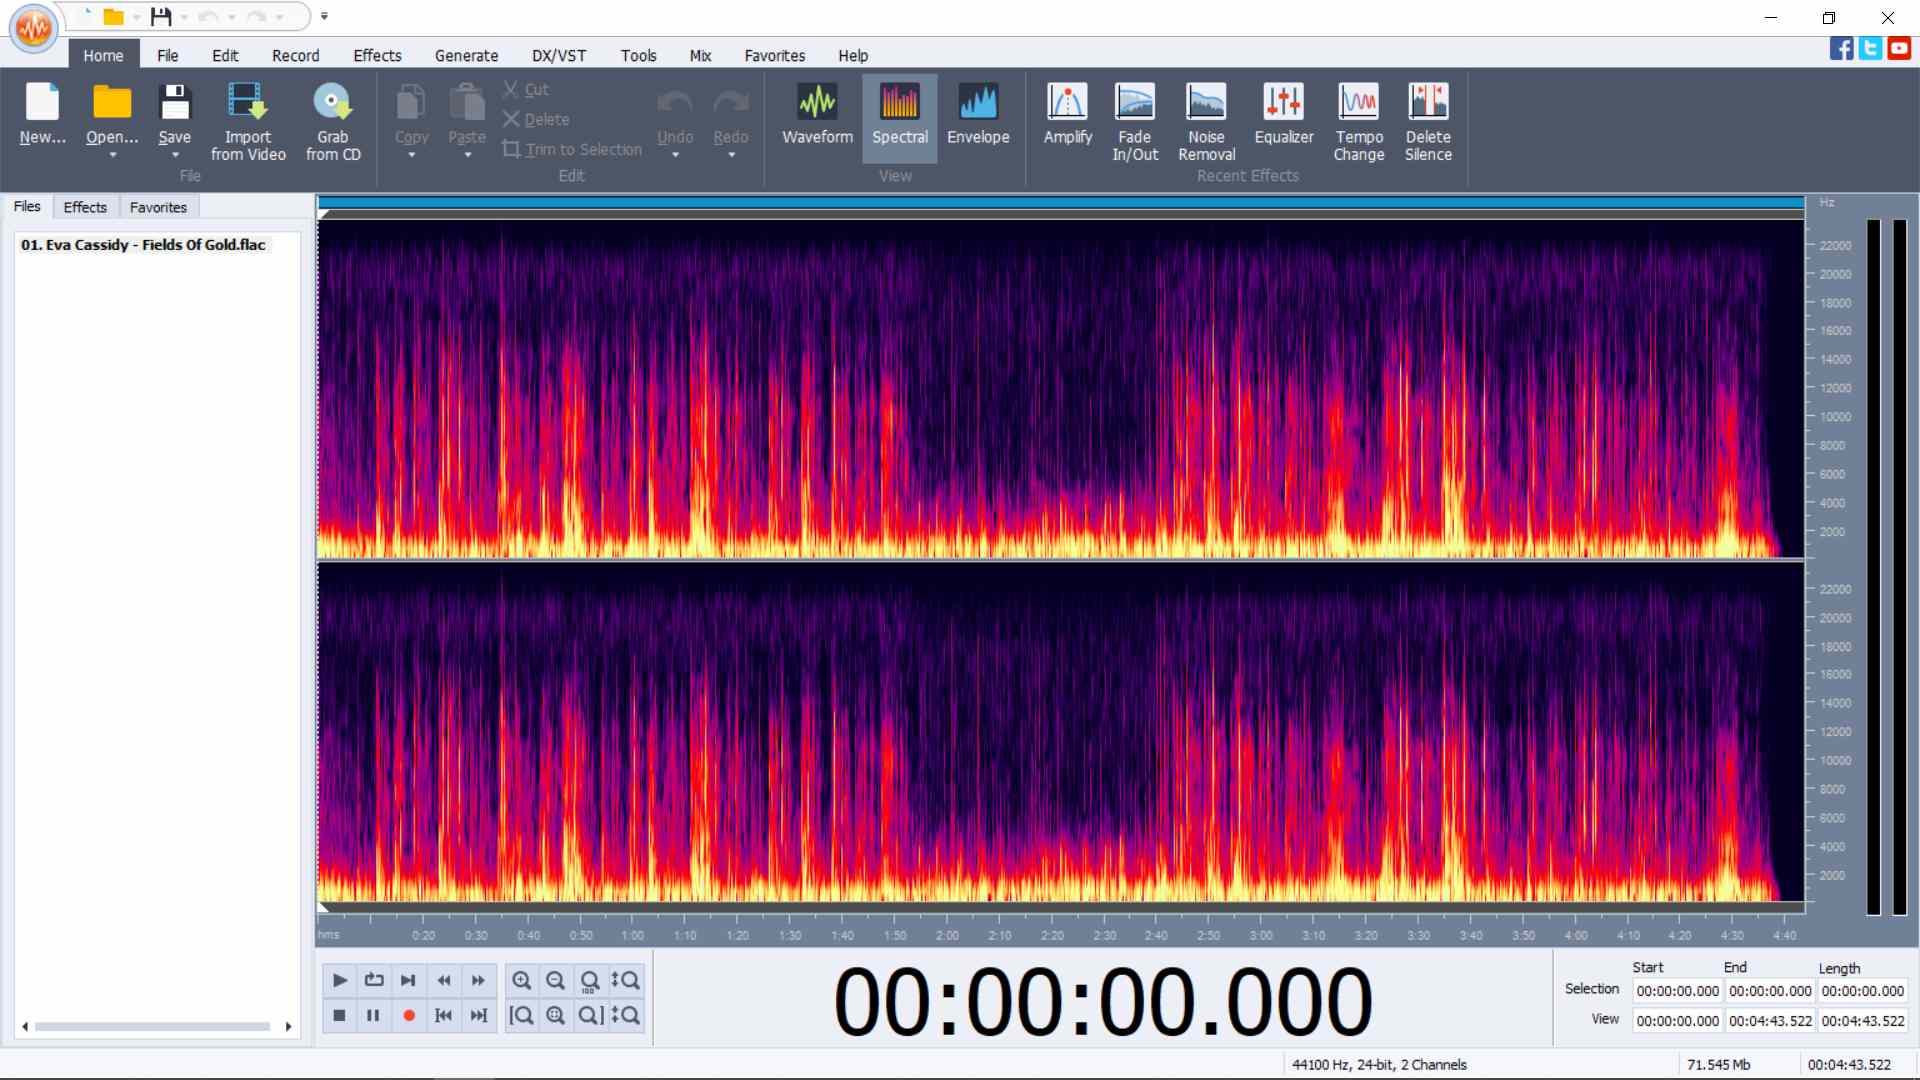The height and width of the screenshot is (1080, 1920).
Task: Open the Effects ribbon tab
Action: tap(377, 55)
